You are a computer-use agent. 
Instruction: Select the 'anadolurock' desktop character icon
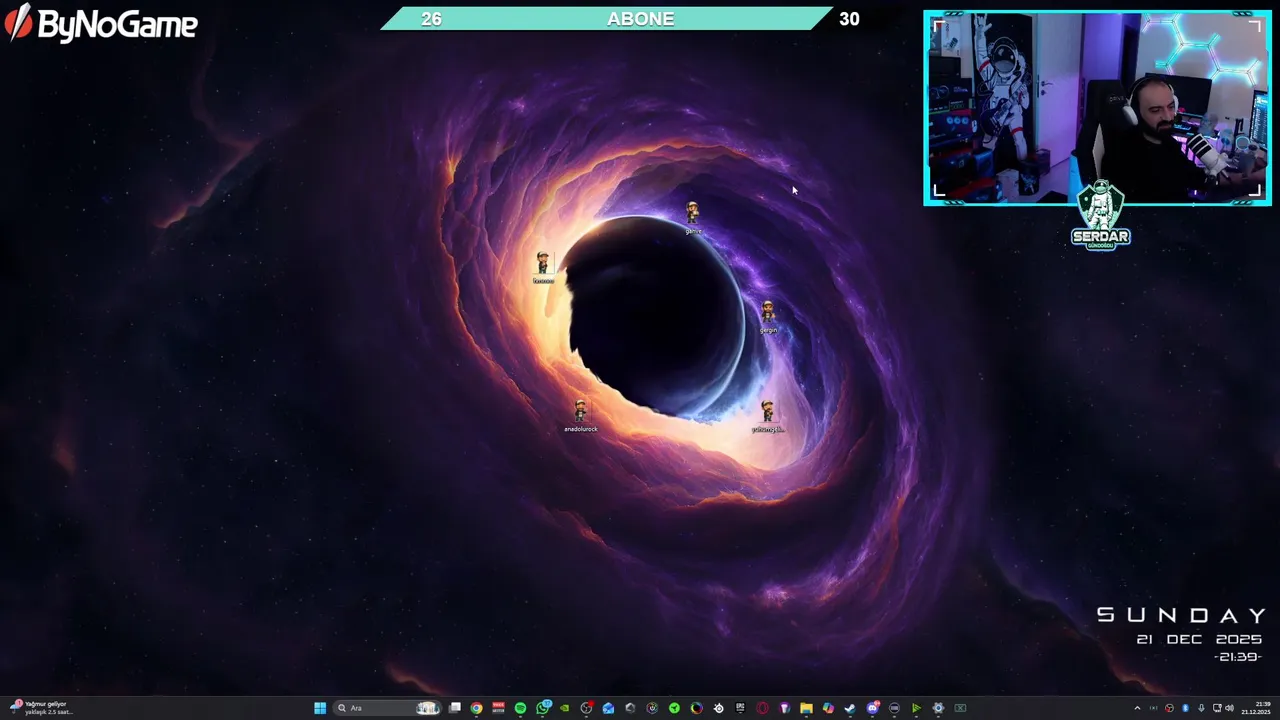coord(580,416)
